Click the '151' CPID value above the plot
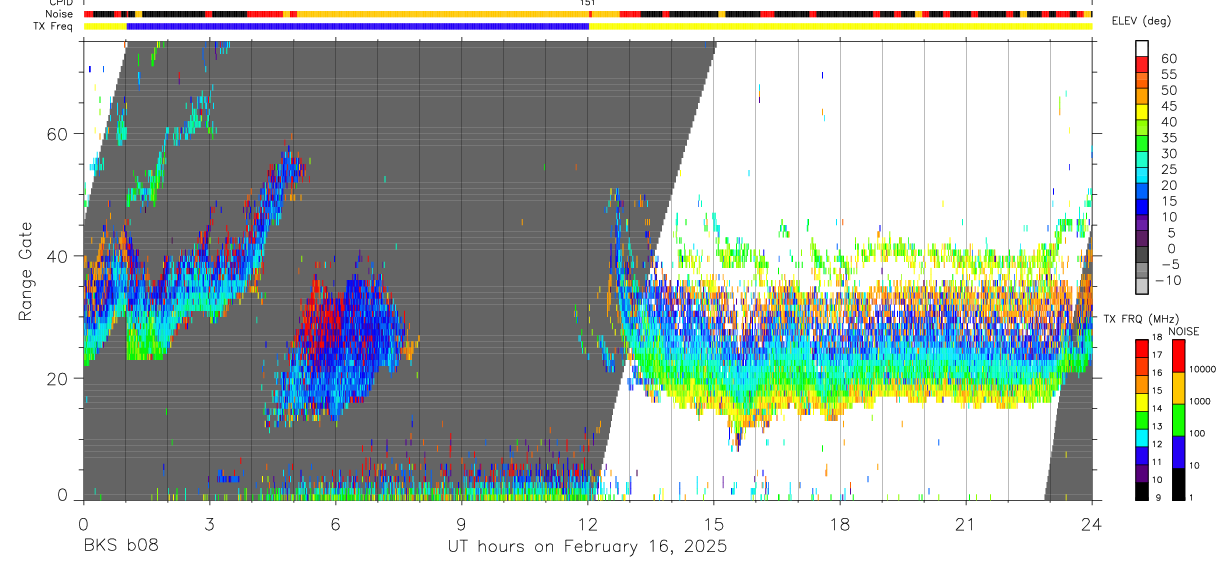Image resolution: width=1228 pixels, height=567 pixels. (x=588, y=3)
